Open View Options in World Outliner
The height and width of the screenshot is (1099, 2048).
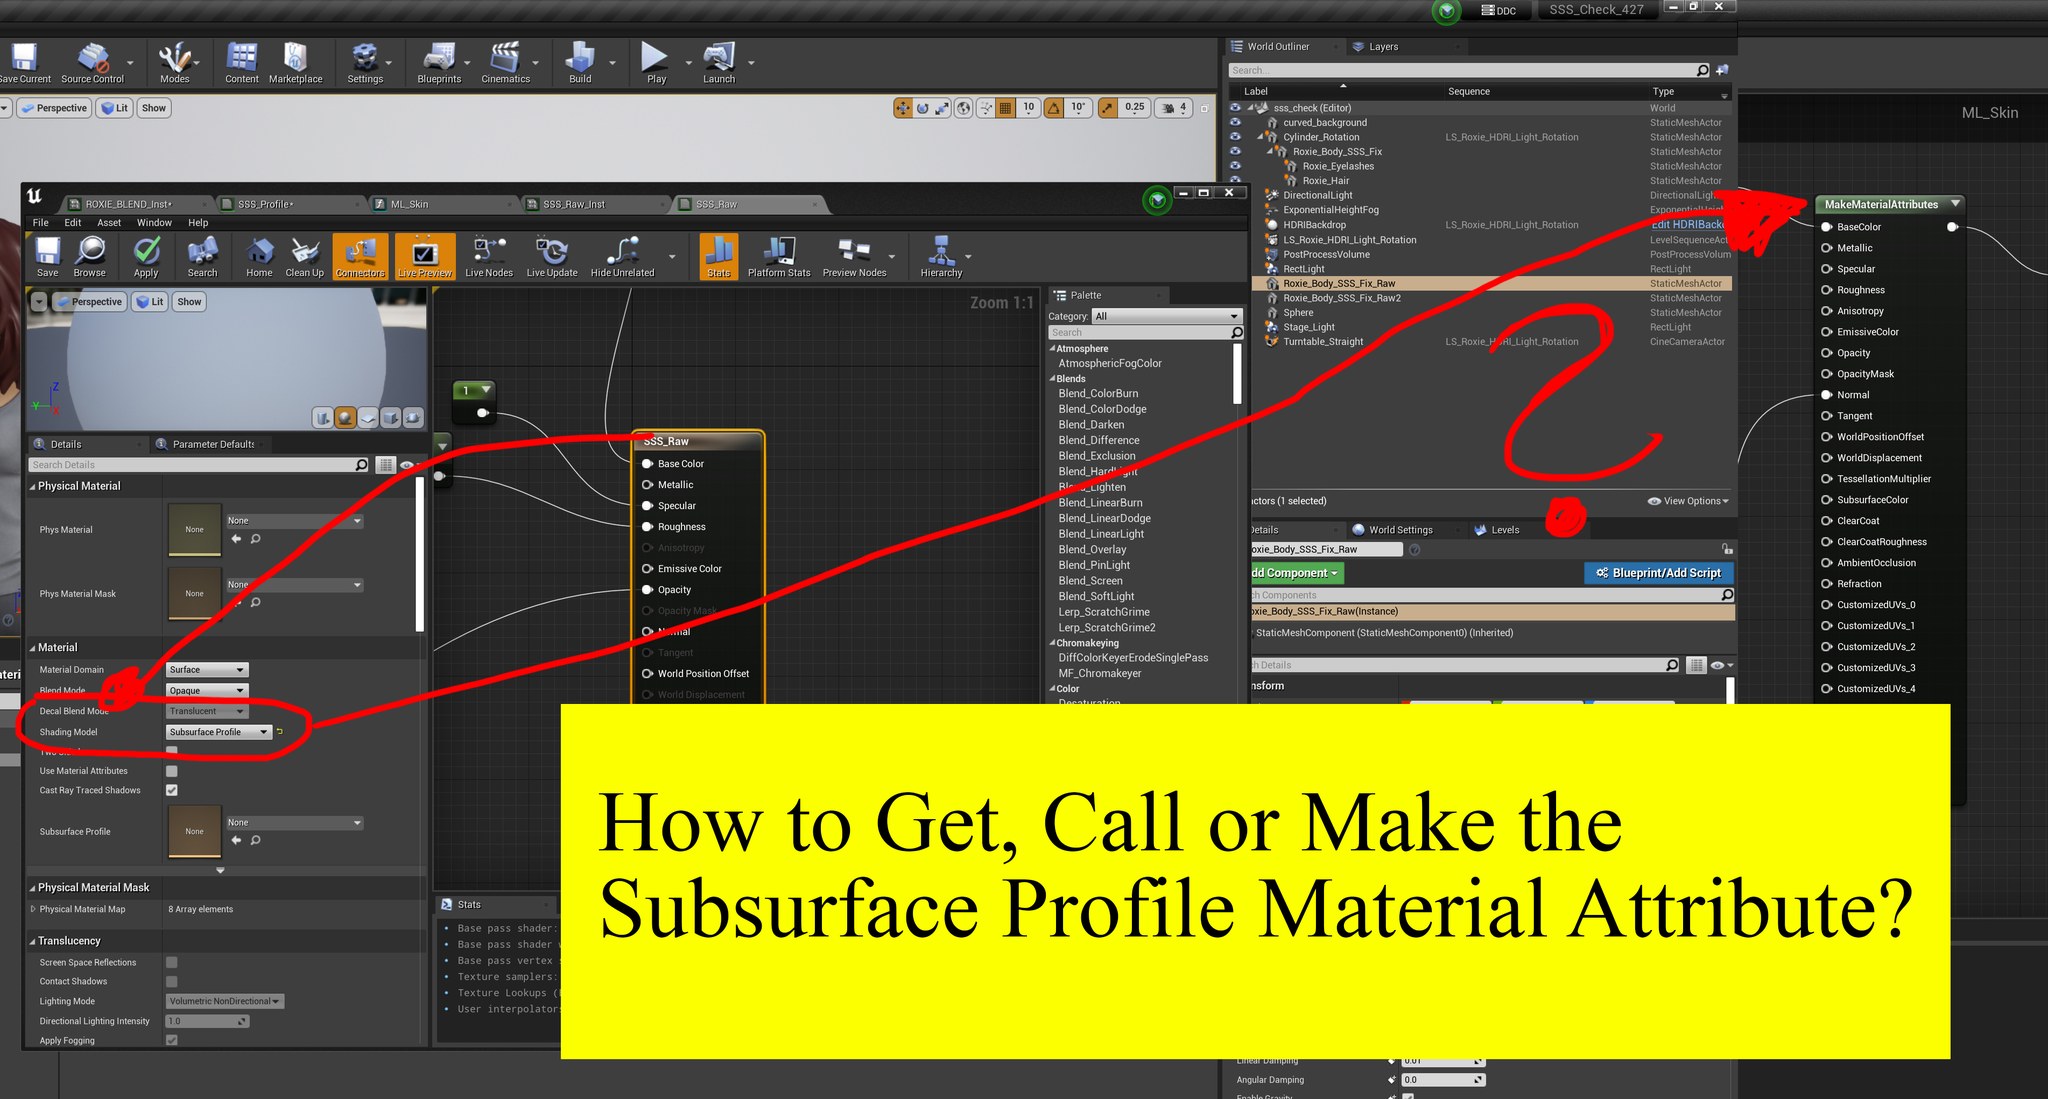click(x=1689, y=501)
